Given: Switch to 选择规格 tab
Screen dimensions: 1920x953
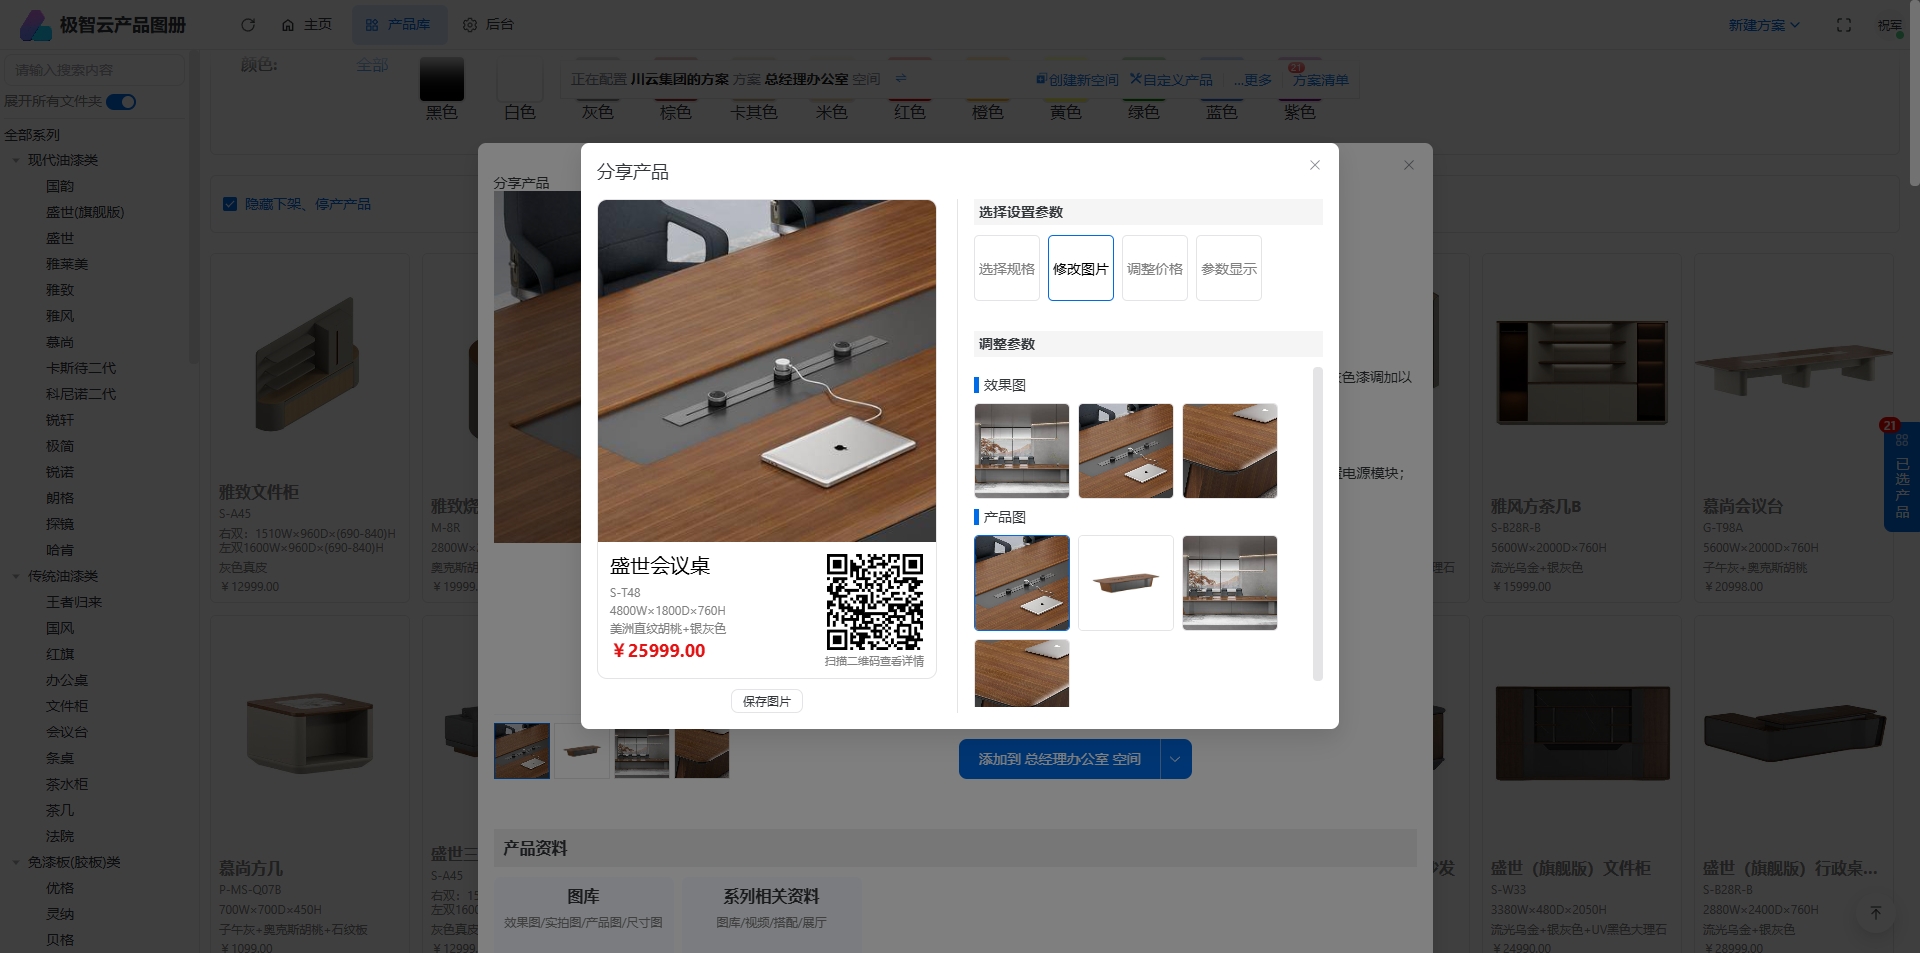Looking at the screenshot, I should [1006, 268].
